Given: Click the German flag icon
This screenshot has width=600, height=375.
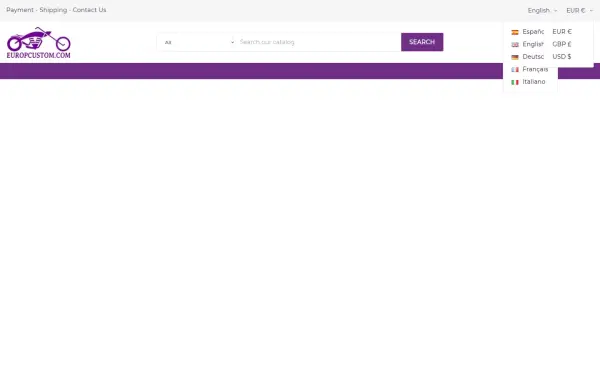Looking at the screenshot, I should [x=515, y=57].
